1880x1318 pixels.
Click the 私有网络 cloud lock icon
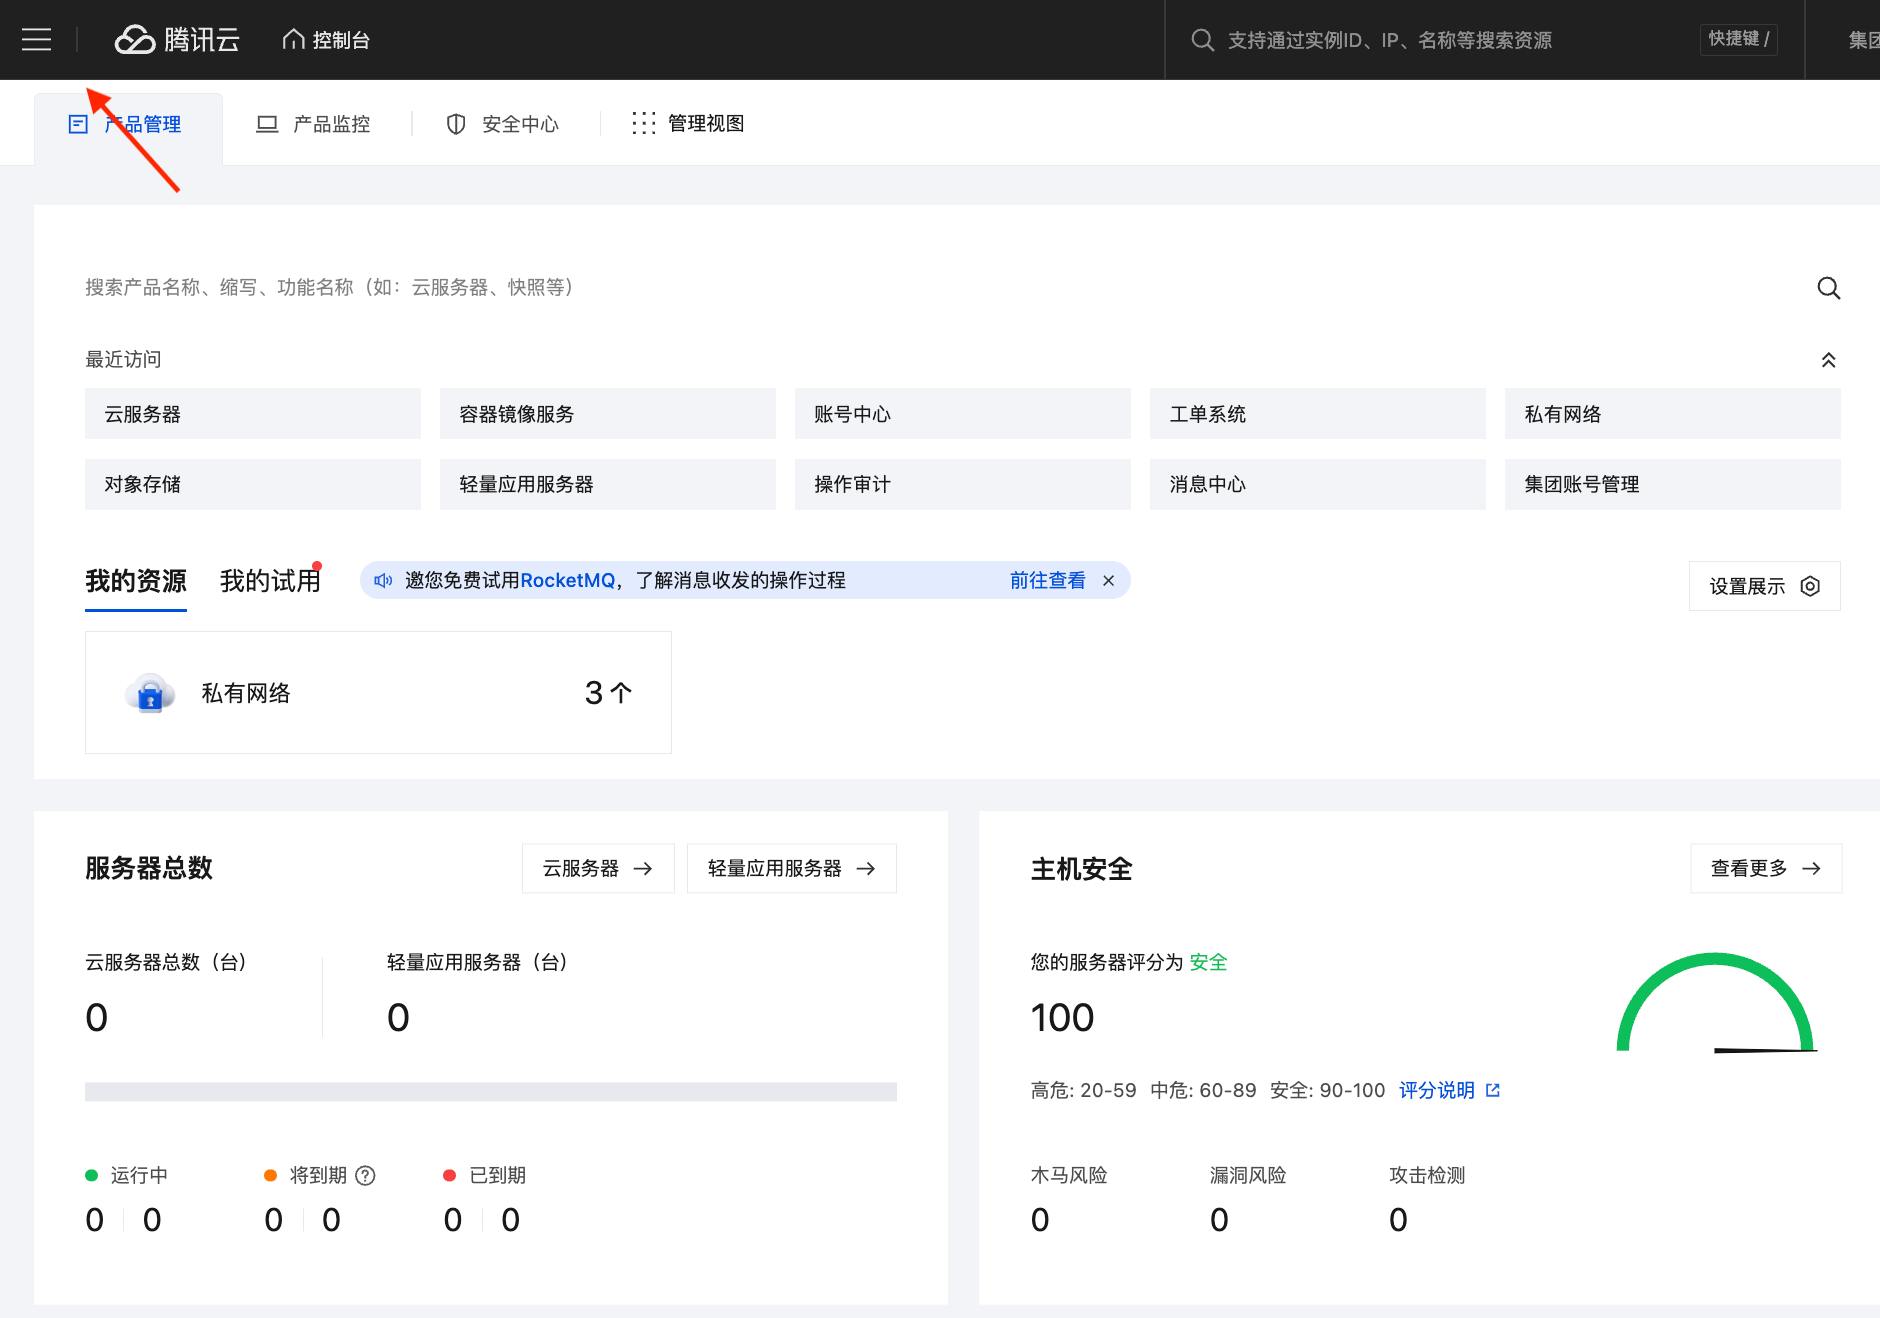tap(150, 693)
